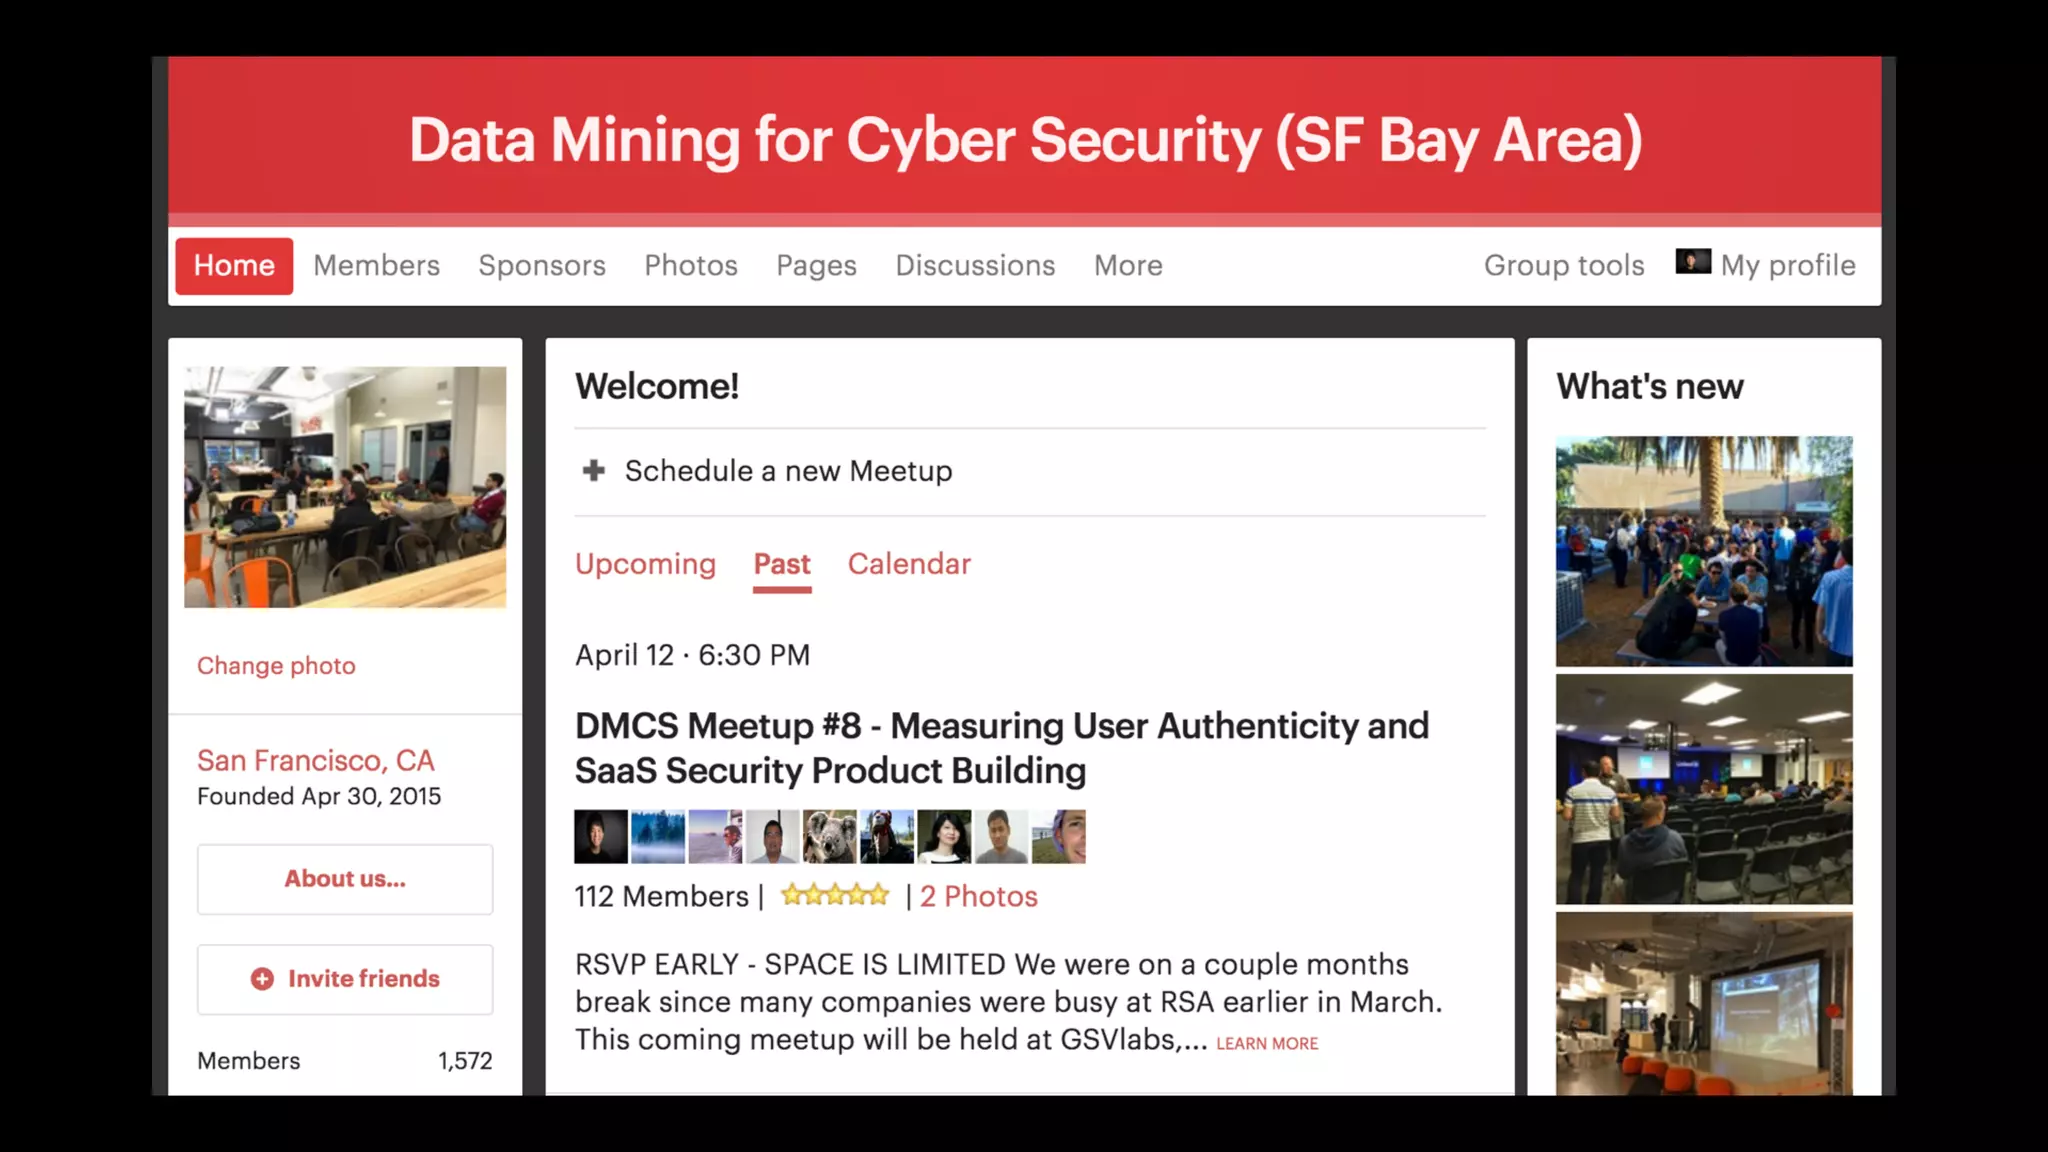2048x1152 pixels.
Task: Open the outdoor palm tree photo thumbnail
Action: coord(1703,551)
